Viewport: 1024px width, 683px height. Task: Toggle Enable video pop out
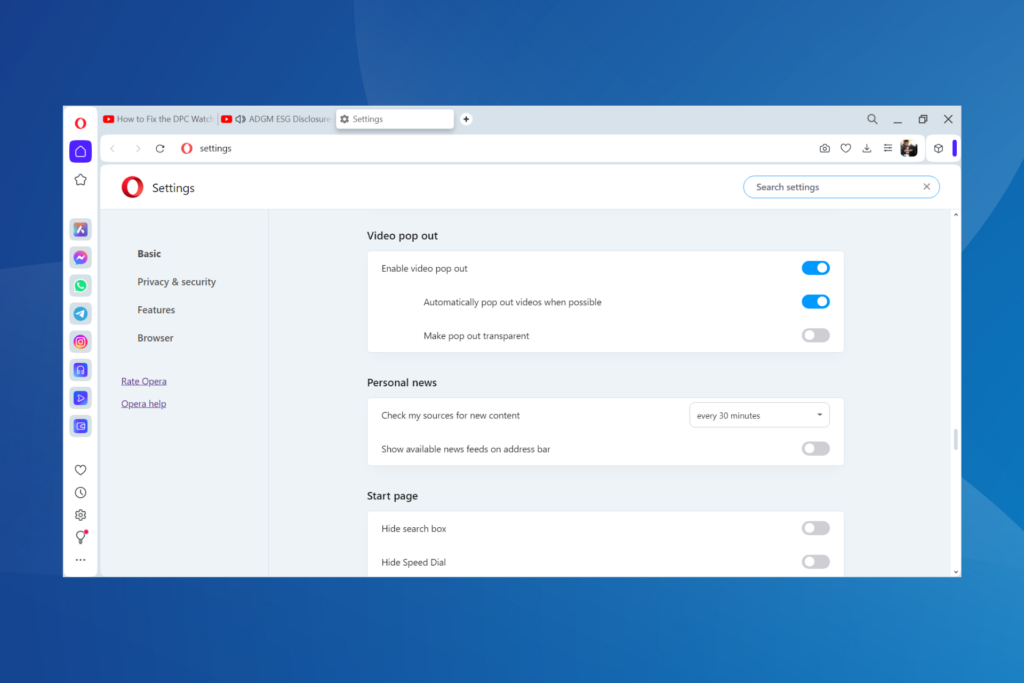point(816,268)
